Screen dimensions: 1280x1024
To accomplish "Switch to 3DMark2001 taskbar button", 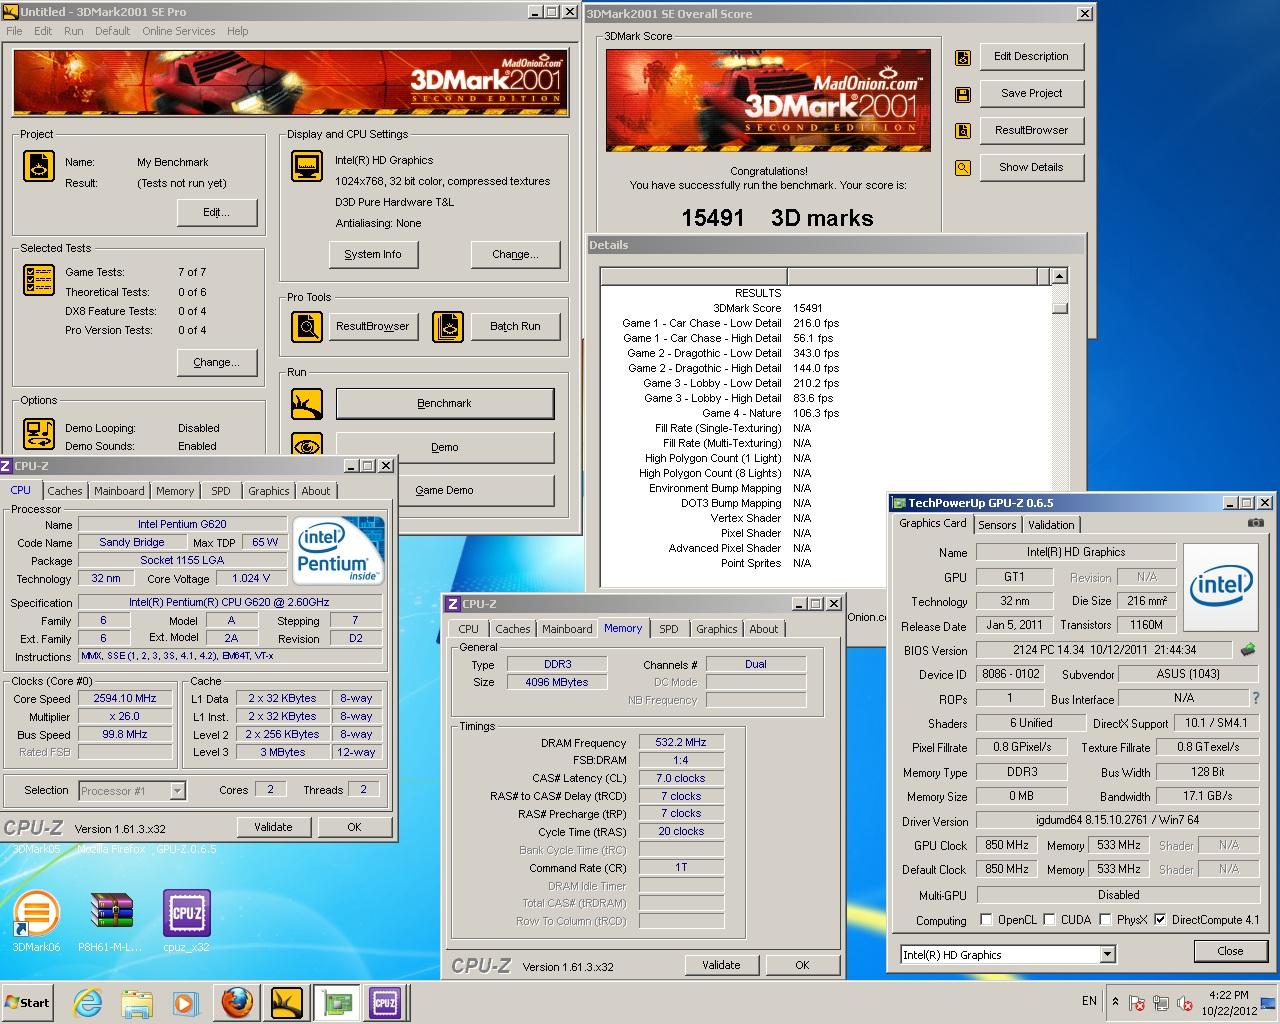I will [287, 1003].
